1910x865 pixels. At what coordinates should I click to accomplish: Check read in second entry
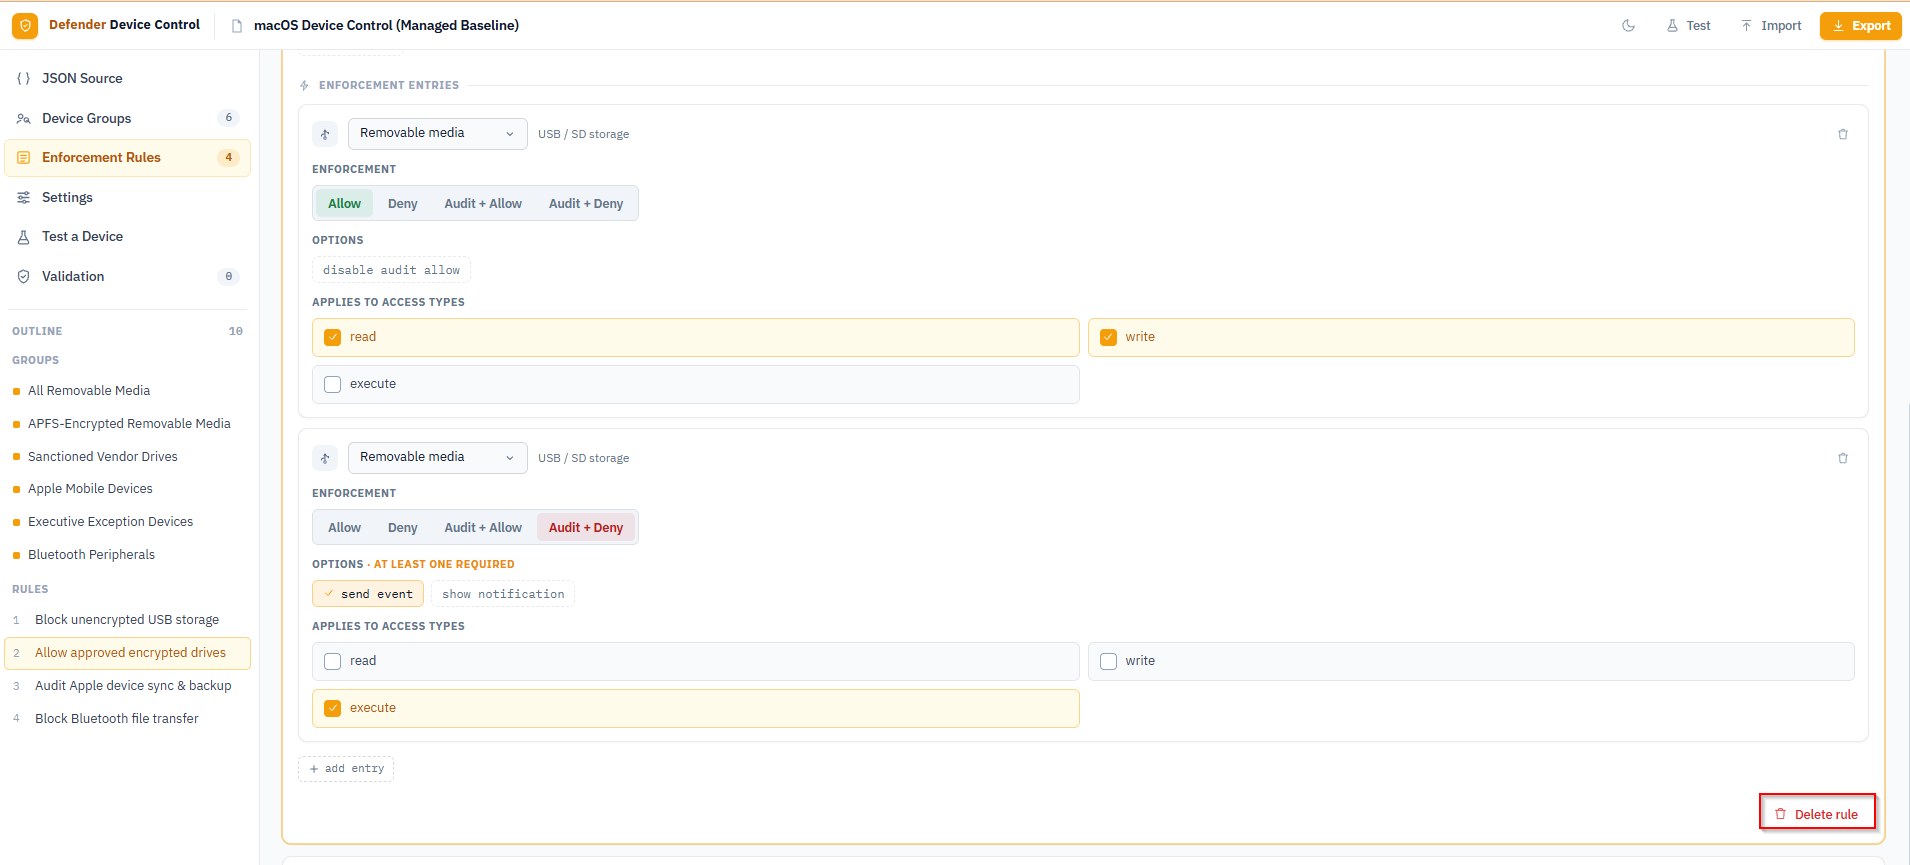[695, 661]
